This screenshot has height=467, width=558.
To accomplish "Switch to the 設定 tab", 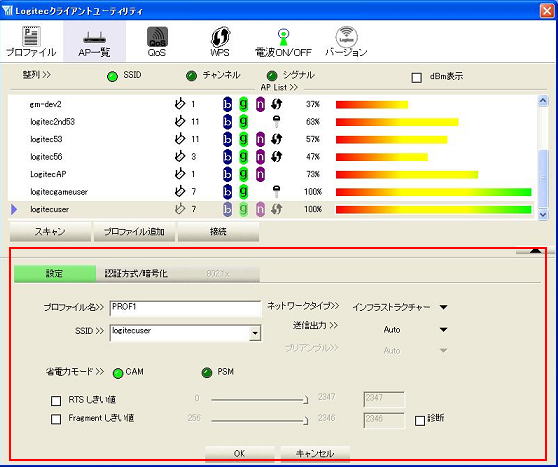I will click(55, 273).
